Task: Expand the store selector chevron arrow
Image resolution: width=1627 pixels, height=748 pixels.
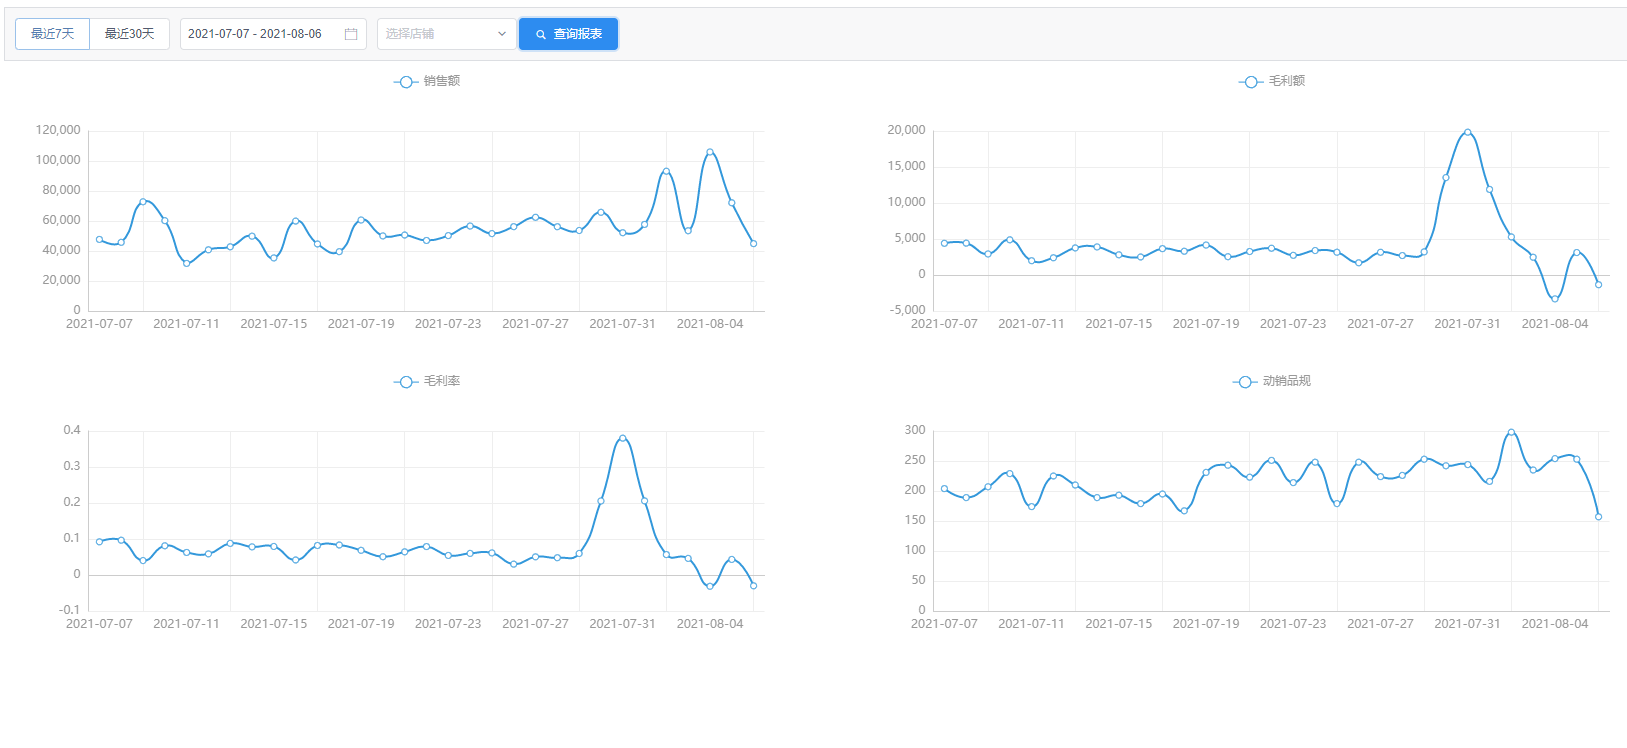Action: coord(502,34)
